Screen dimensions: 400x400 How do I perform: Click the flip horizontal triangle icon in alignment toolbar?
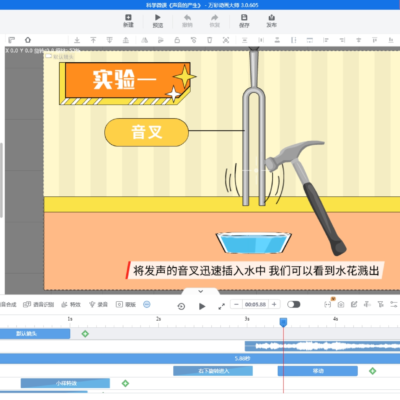(x=144, y=40)
